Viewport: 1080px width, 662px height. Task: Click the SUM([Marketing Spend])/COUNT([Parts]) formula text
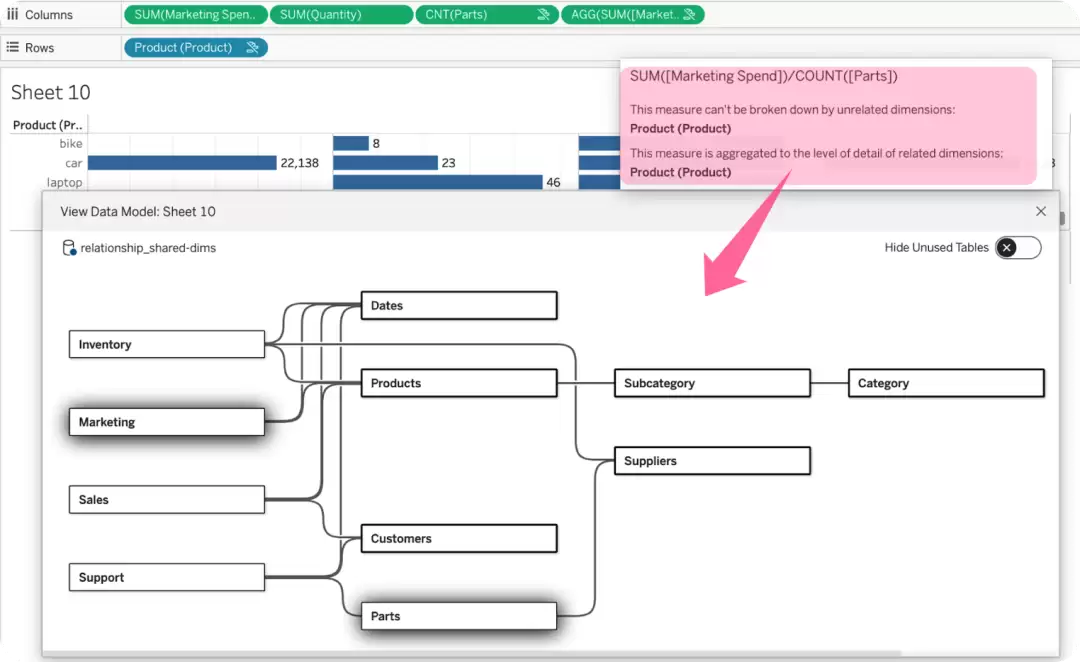764,76
